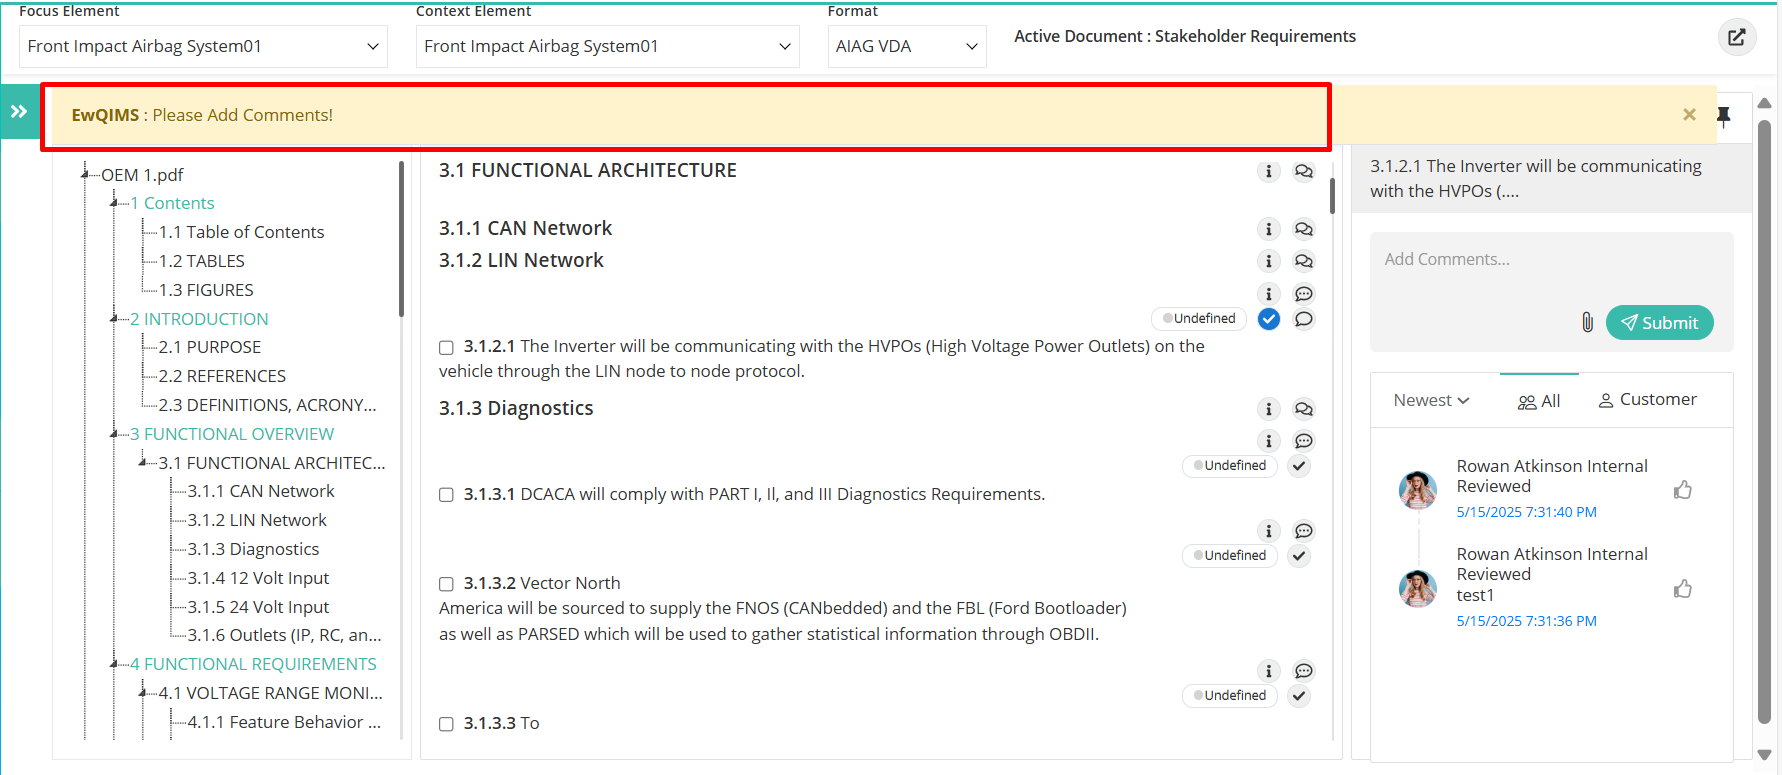Collapse the 4 FUNCTIONAL REQUIREMENTS tree node
The height and width of the screenshot is (775, 1782).
tap(114, 664)
